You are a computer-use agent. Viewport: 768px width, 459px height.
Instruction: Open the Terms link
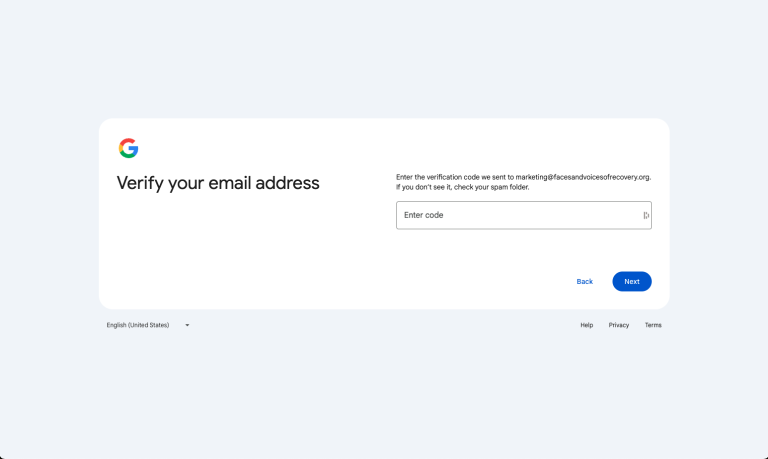[653, 325]
